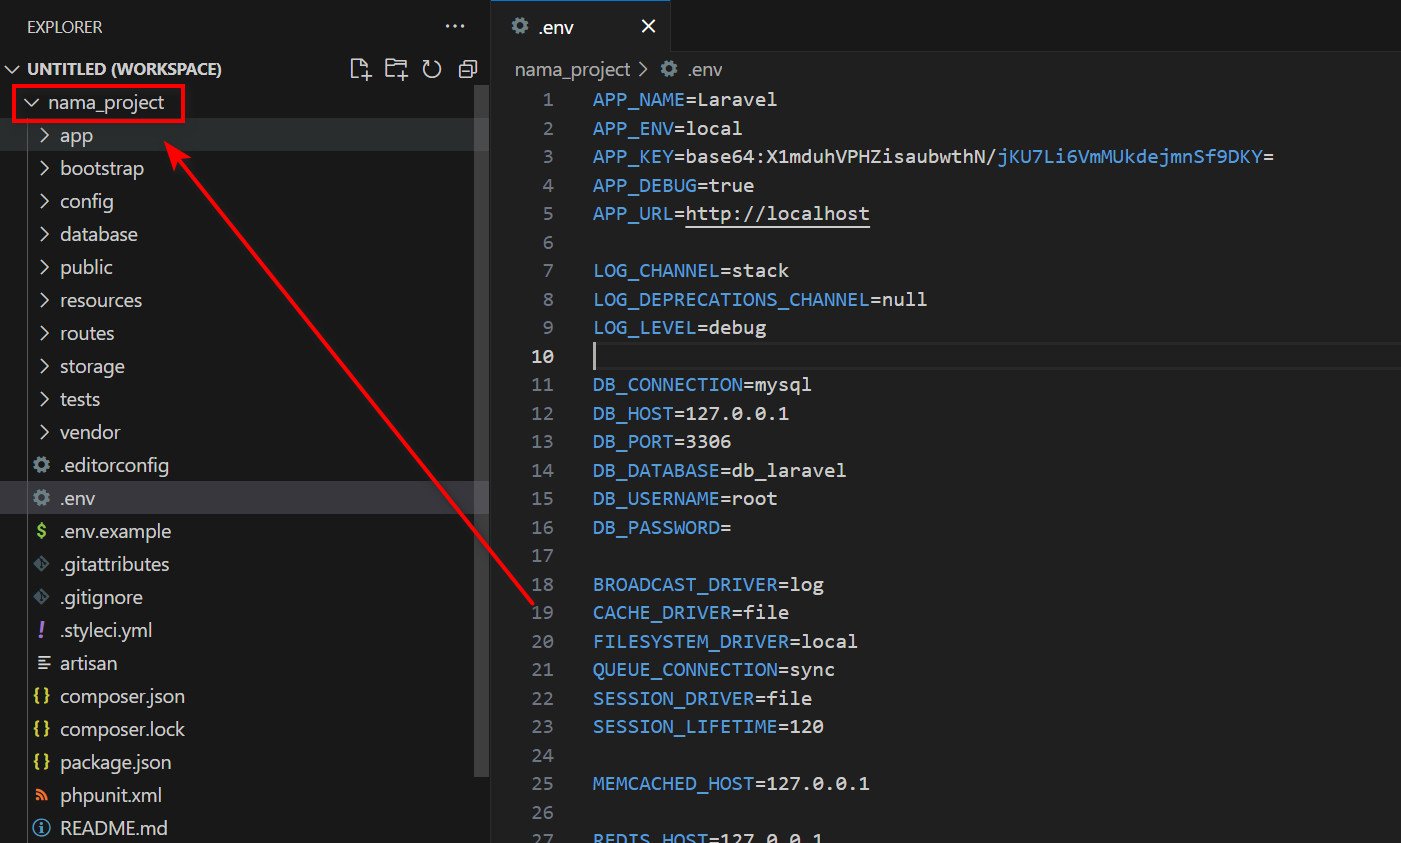Viewport: 1401px width, 843px height.
Task: Click the New File icon in Explorer
Action: pyautogui.click(x=360, y=69)
